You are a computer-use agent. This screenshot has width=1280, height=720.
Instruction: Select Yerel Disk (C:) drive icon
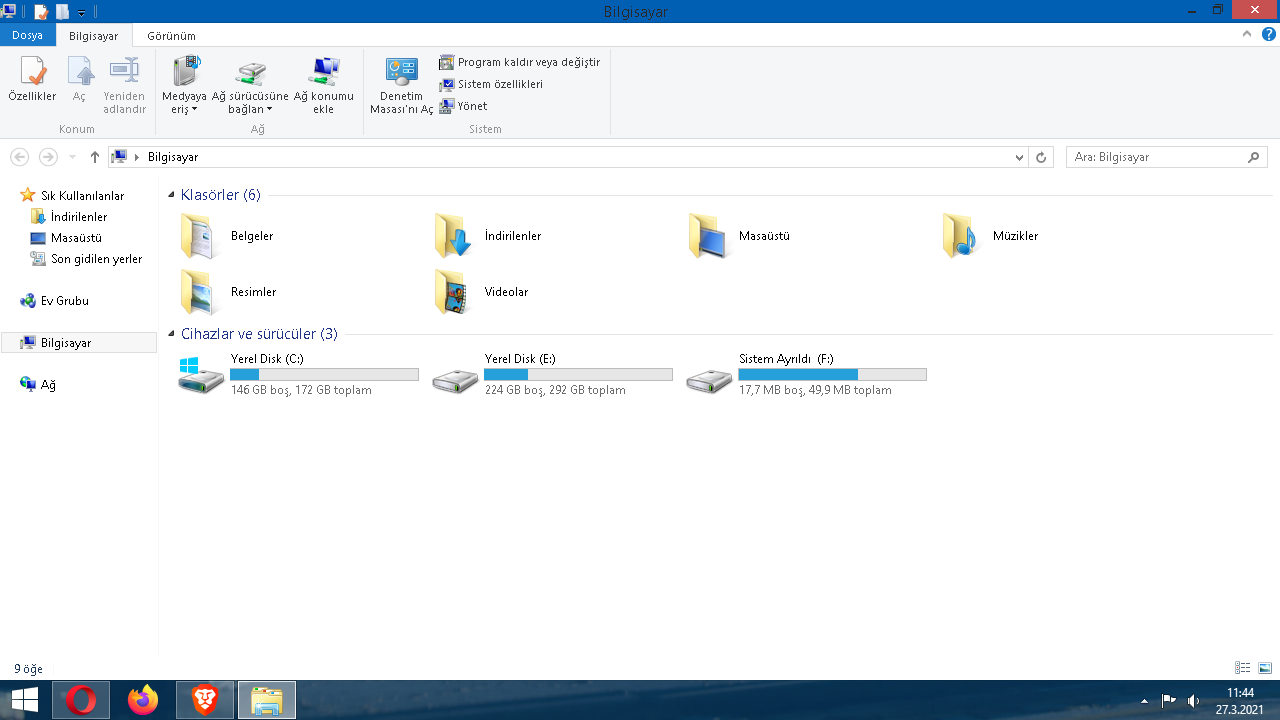(201, 375)
